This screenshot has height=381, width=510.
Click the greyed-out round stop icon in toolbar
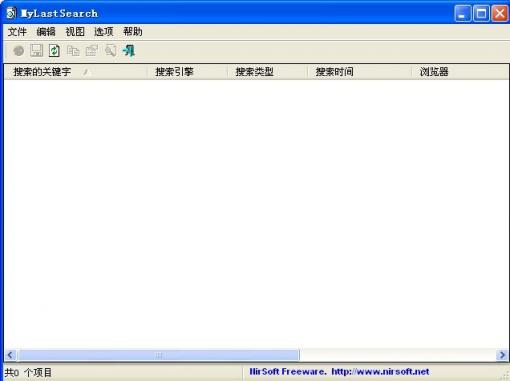pos(19,51)
